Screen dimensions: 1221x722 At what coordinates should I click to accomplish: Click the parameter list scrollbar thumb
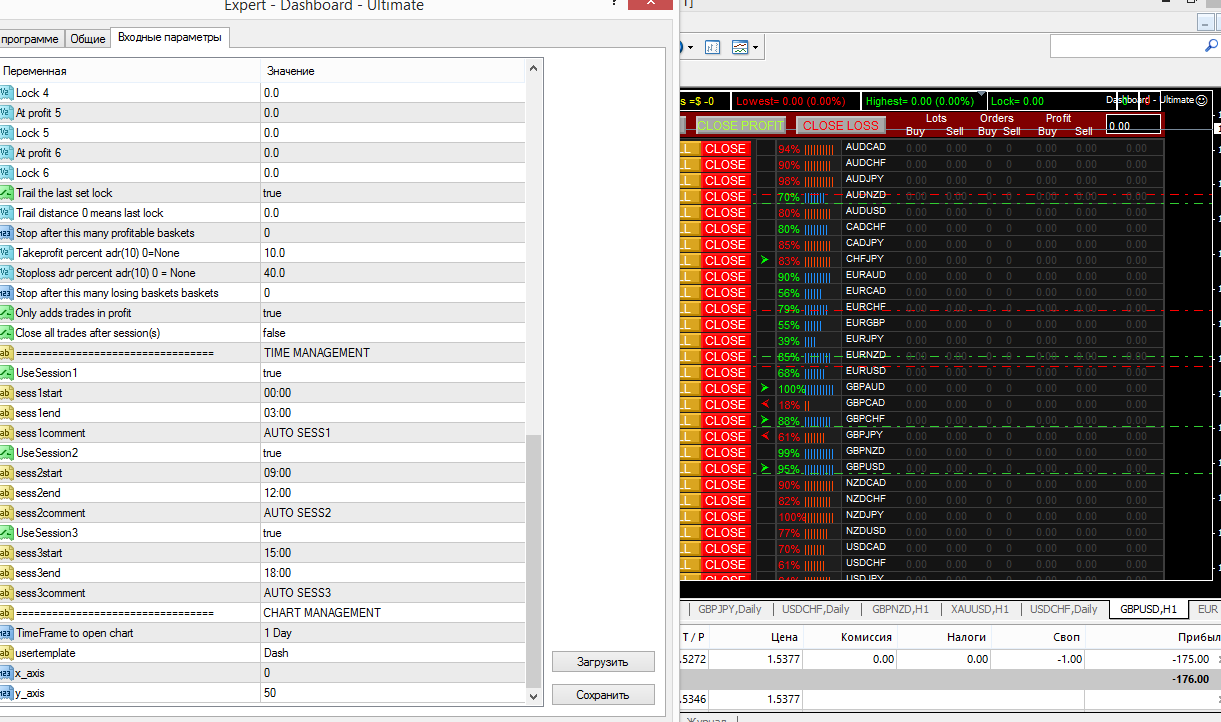click(534, 560)
